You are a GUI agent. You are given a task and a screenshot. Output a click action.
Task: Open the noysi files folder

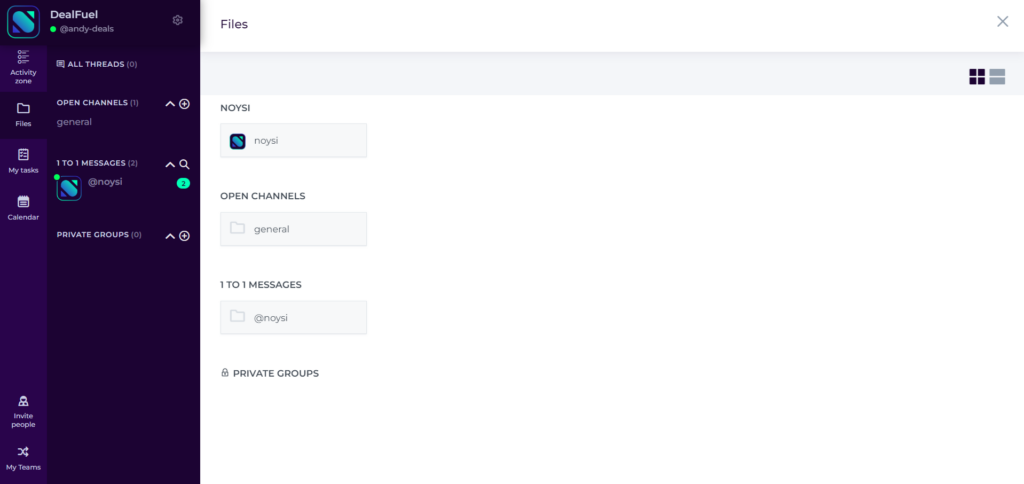pyautogui.click(x=293, y=140)
